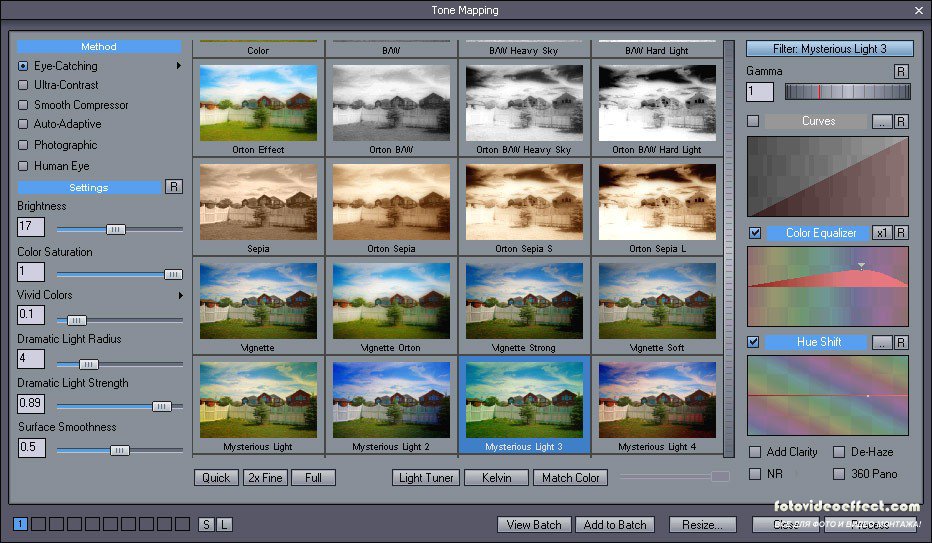Select the Eye-Catching method radio button

coord(23,66)
